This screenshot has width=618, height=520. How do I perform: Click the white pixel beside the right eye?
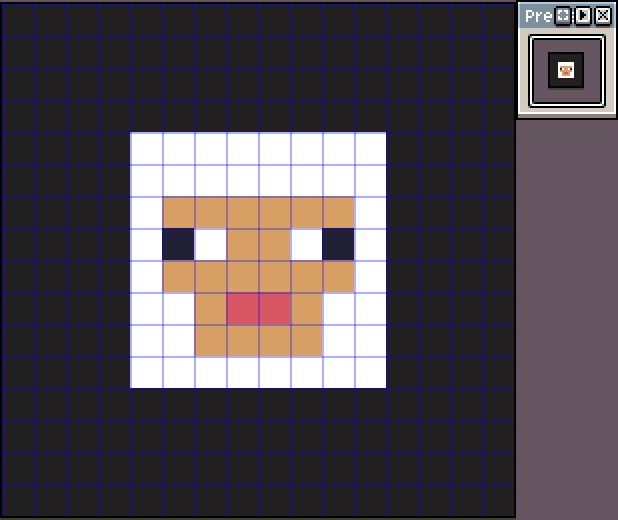tap(306, 244)
